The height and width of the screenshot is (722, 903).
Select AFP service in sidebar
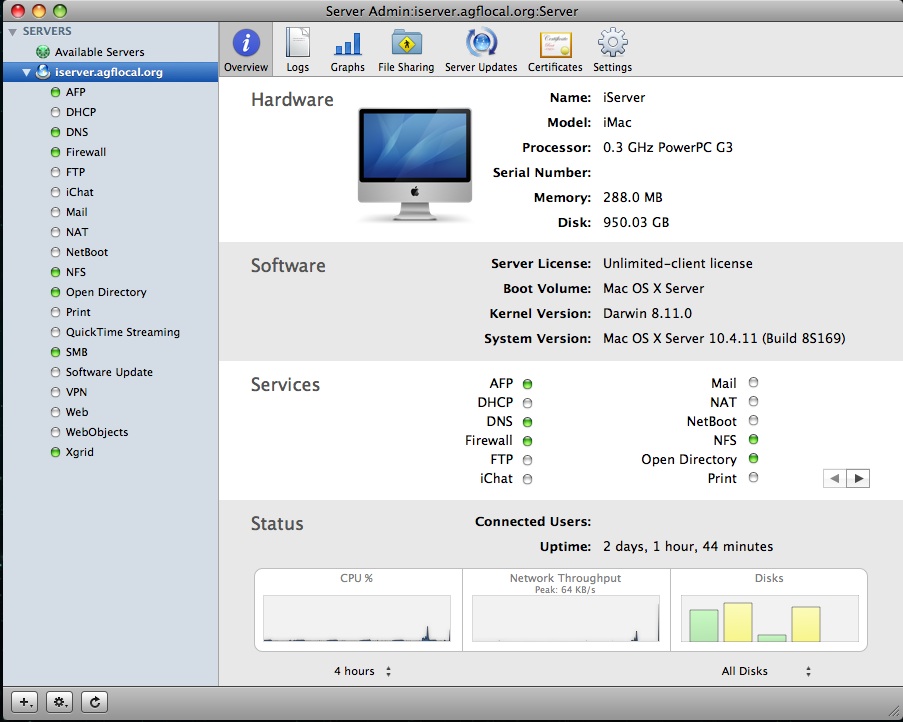pos(111,92)
